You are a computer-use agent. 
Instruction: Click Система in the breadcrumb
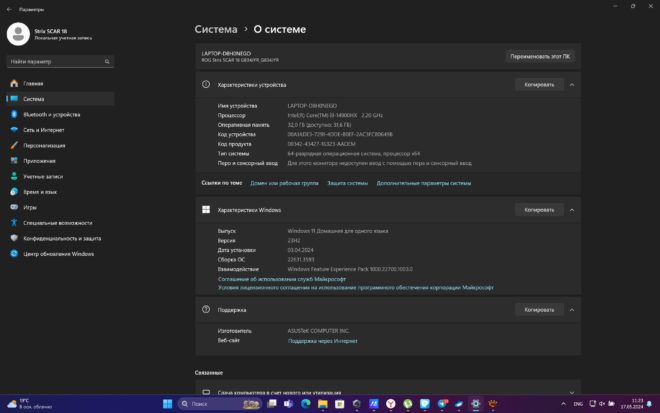216,29
